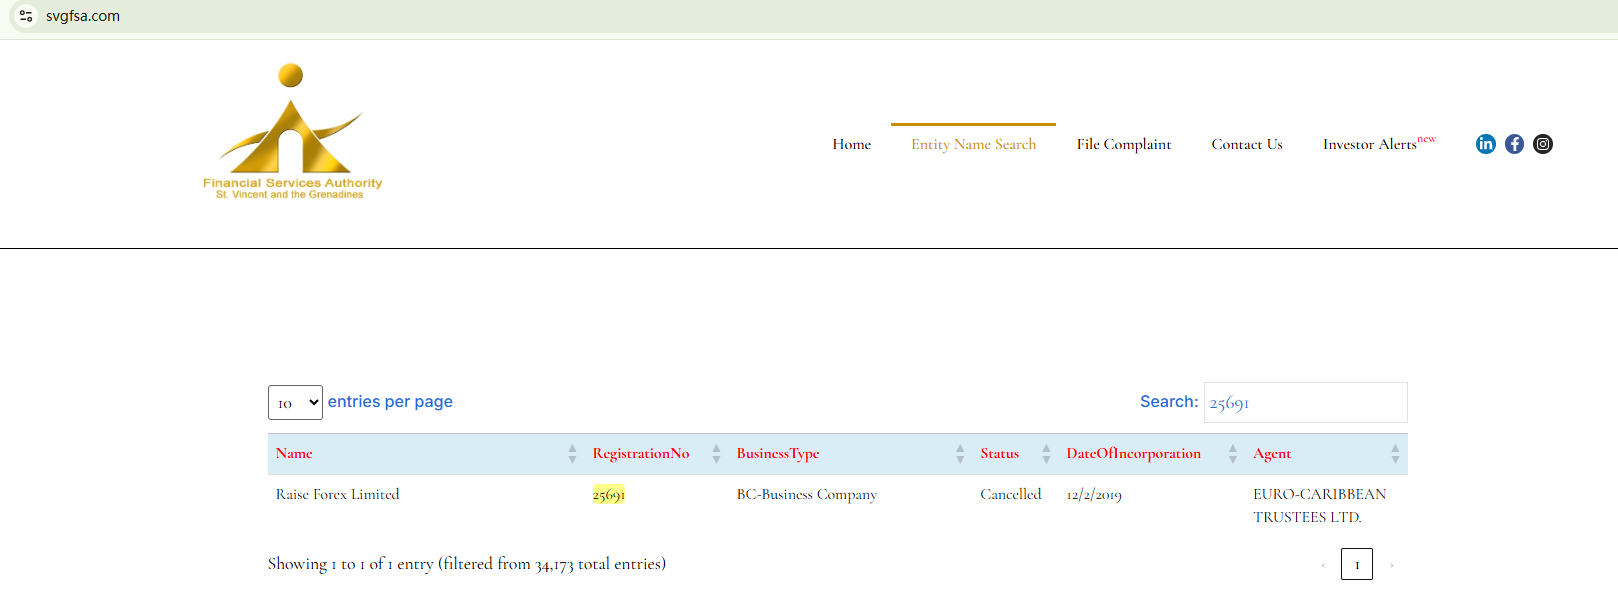Click page 1 pagination button

1357,564
